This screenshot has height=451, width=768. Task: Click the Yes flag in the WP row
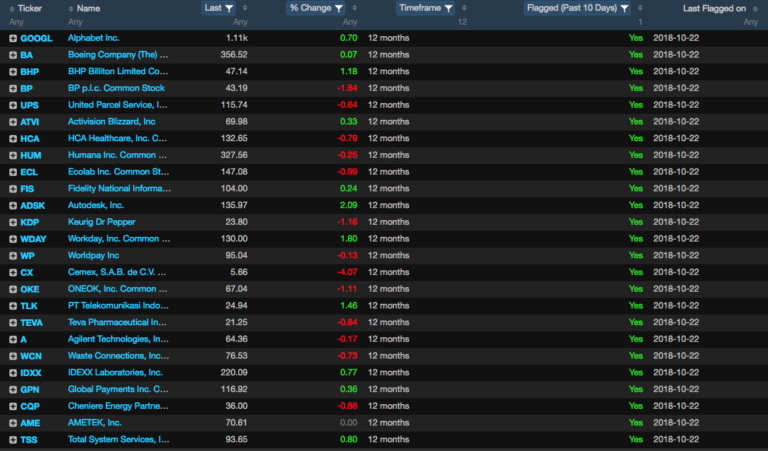[x=636, y=255]
